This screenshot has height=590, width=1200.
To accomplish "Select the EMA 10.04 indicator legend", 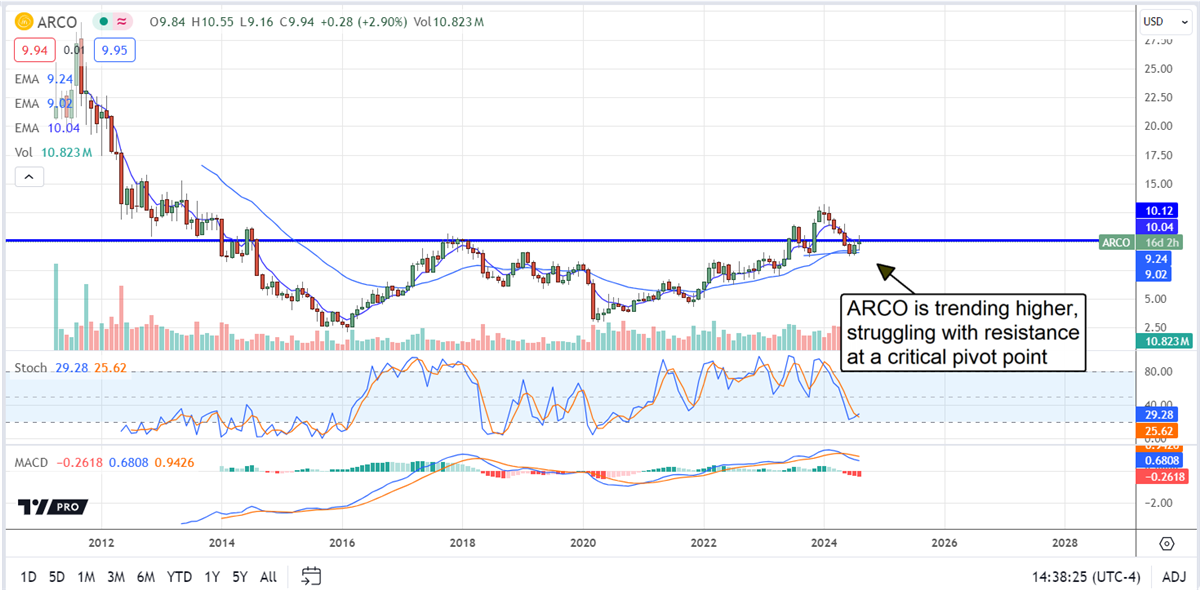I will click(46, 128).
